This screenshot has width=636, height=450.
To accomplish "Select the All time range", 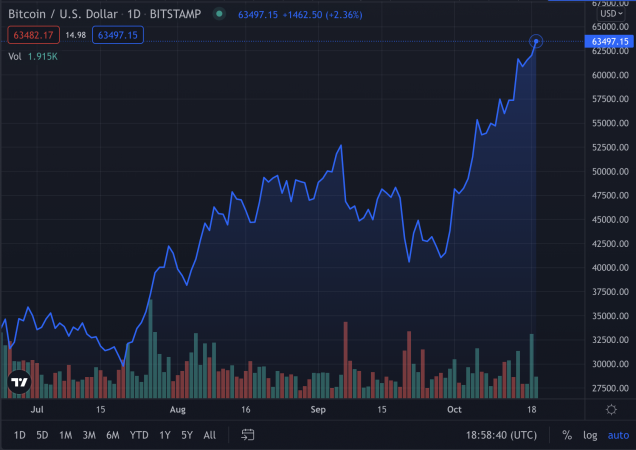I will point(210,435).
